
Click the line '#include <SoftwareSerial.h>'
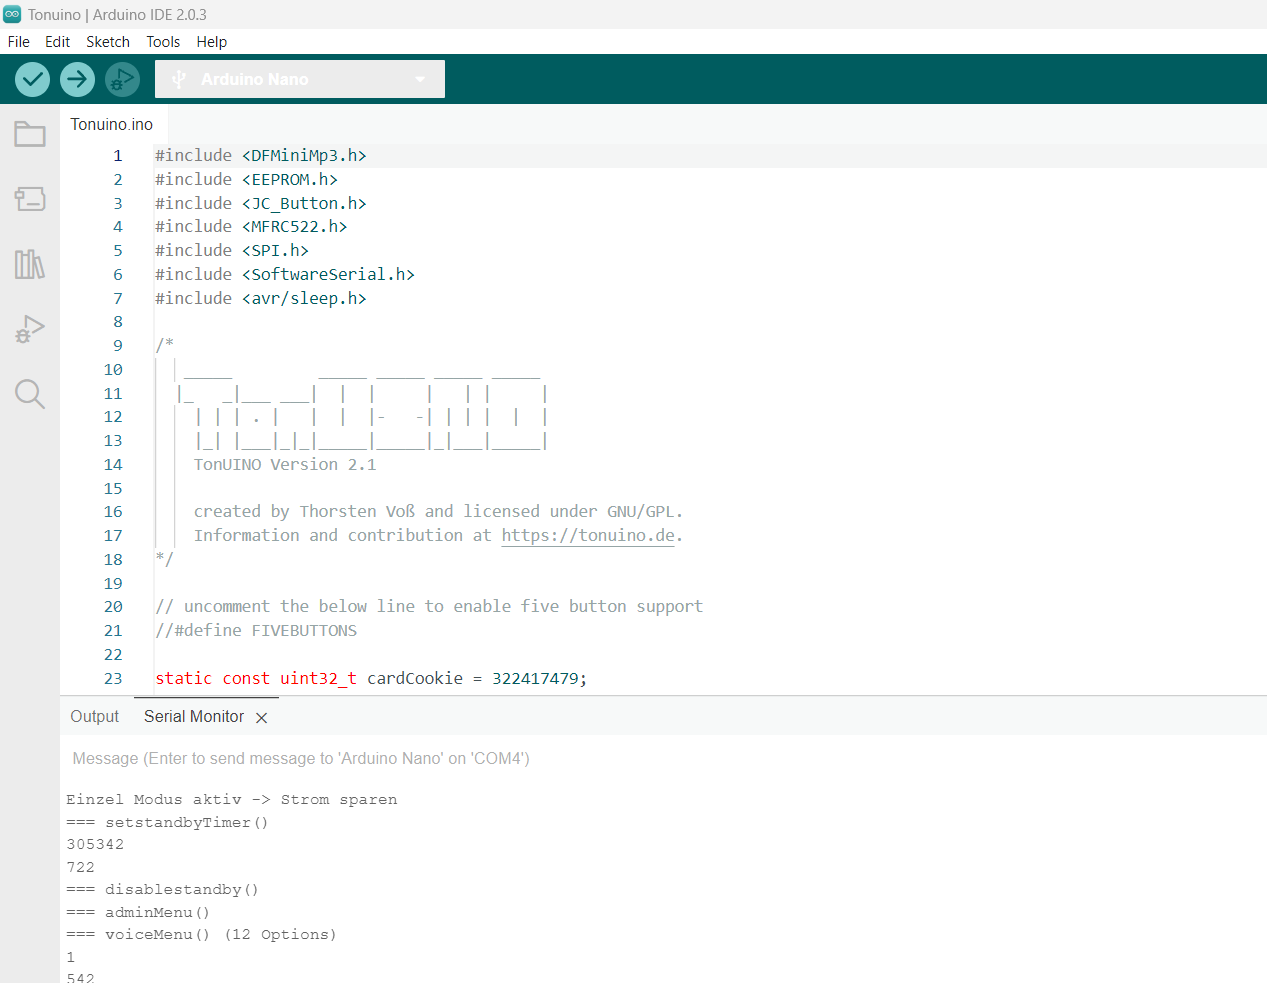[x=285, y=274]
